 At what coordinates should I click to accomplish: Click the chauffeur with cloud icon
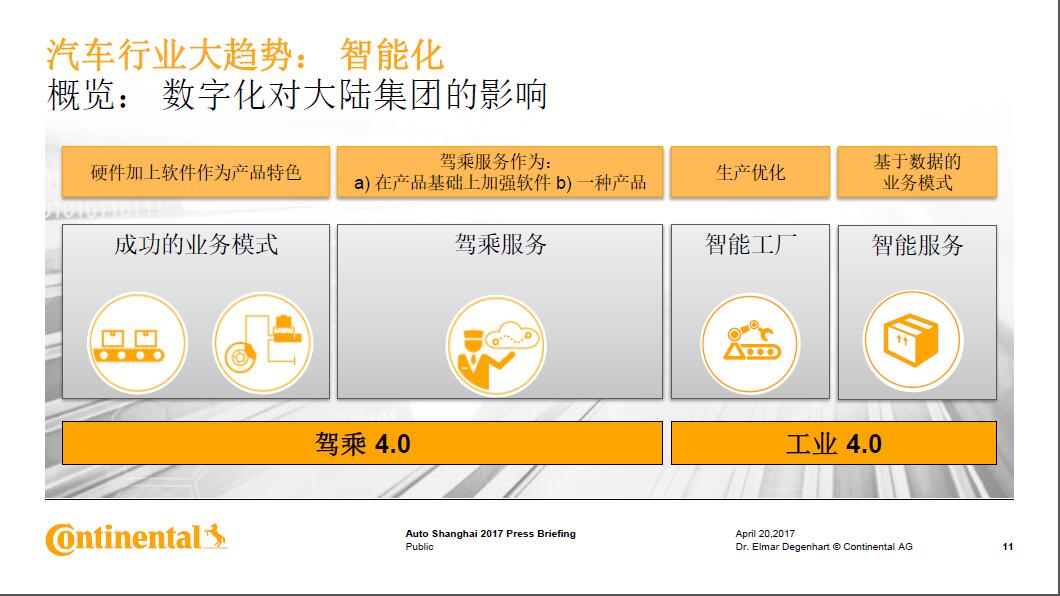point(496,345)
